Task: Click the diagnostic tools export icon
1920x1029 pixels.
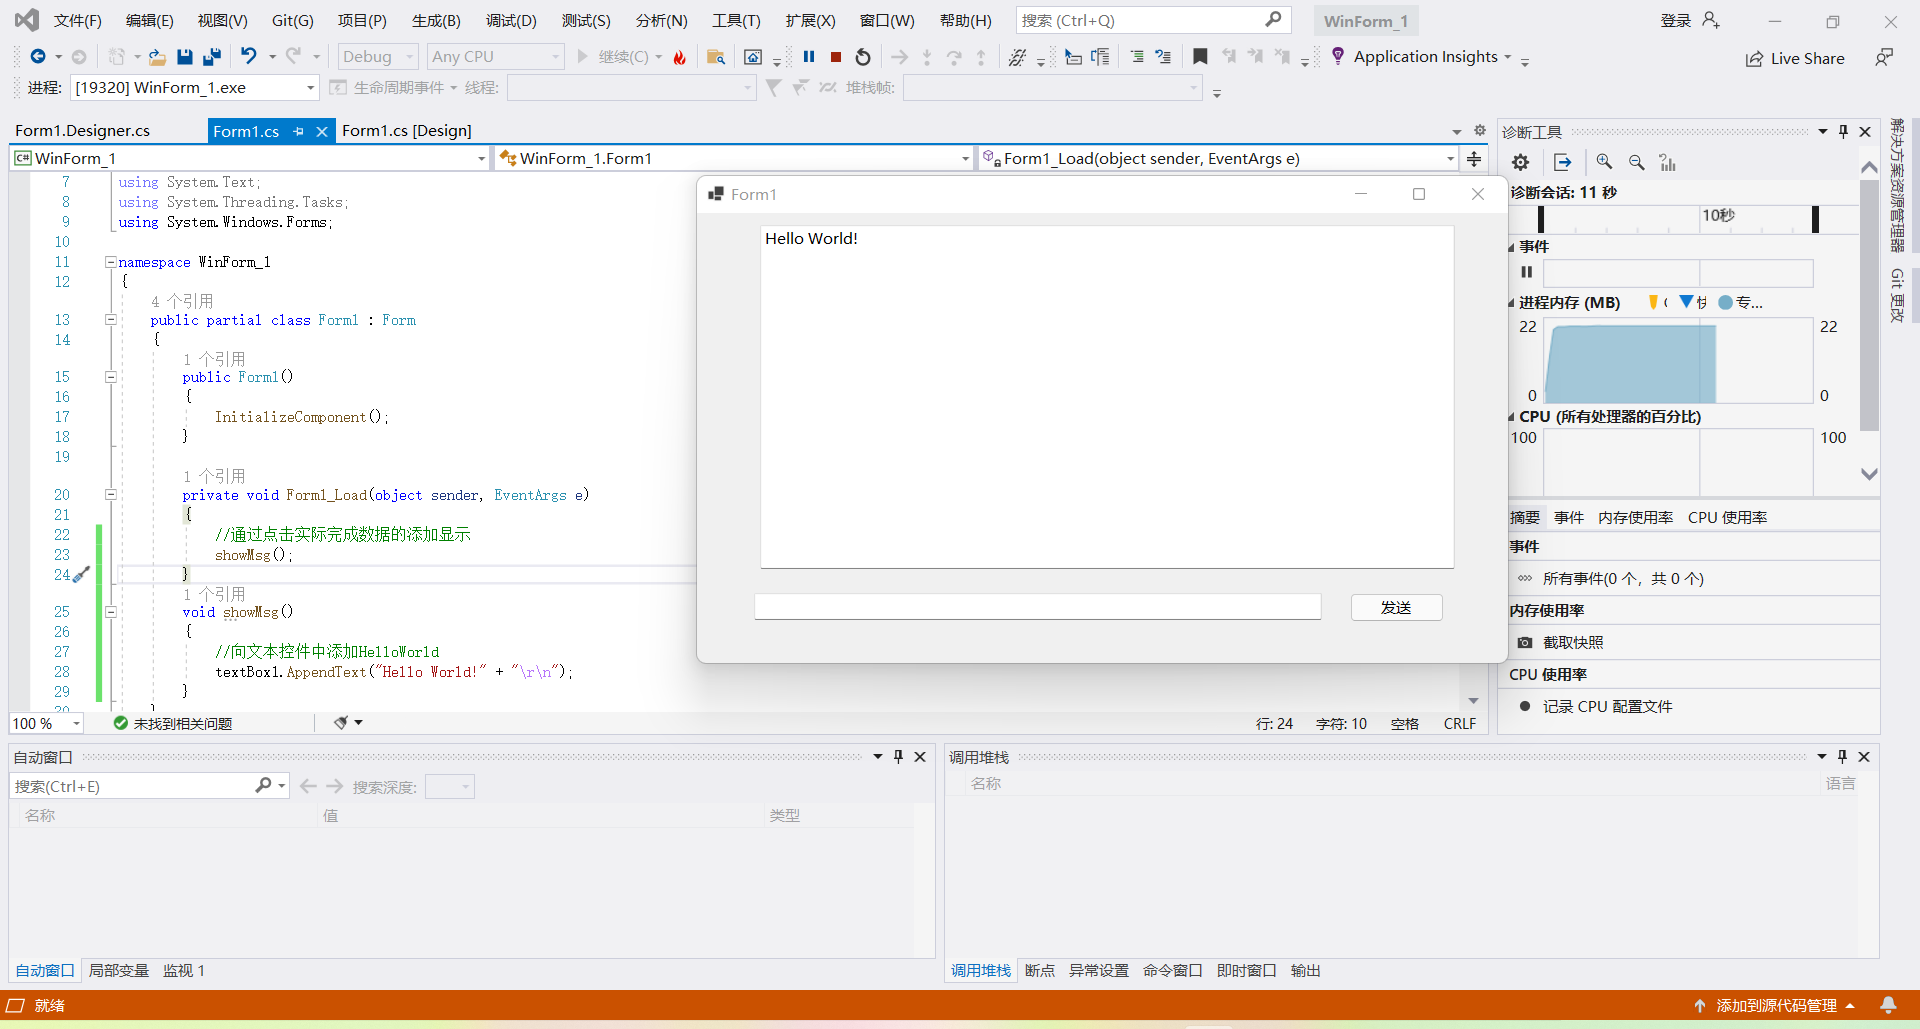Action: click(1563, 162)
